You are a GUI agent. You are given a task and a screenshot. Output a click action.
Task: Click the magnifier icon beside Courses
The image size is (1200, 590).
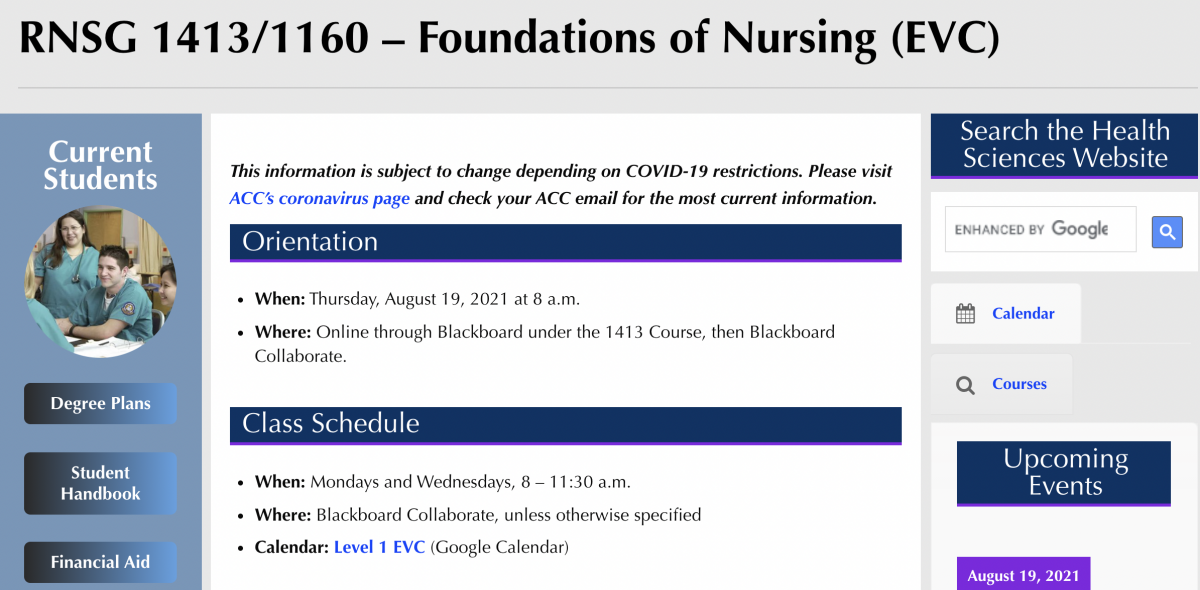click(965, 385)
